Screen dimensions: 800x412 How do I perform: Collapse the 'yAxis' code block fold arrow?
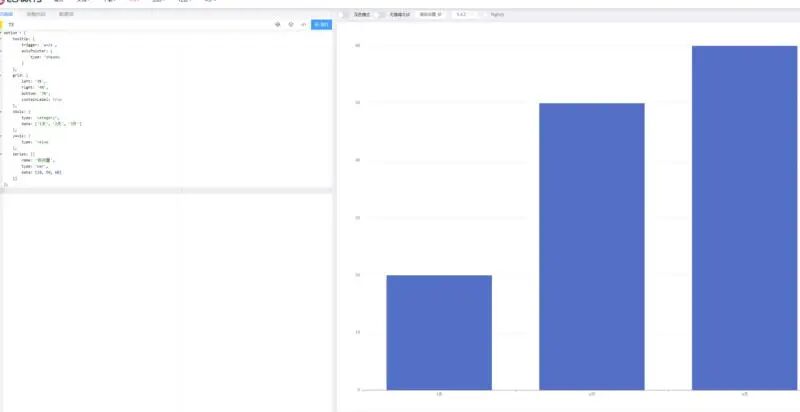click(1, 136)
